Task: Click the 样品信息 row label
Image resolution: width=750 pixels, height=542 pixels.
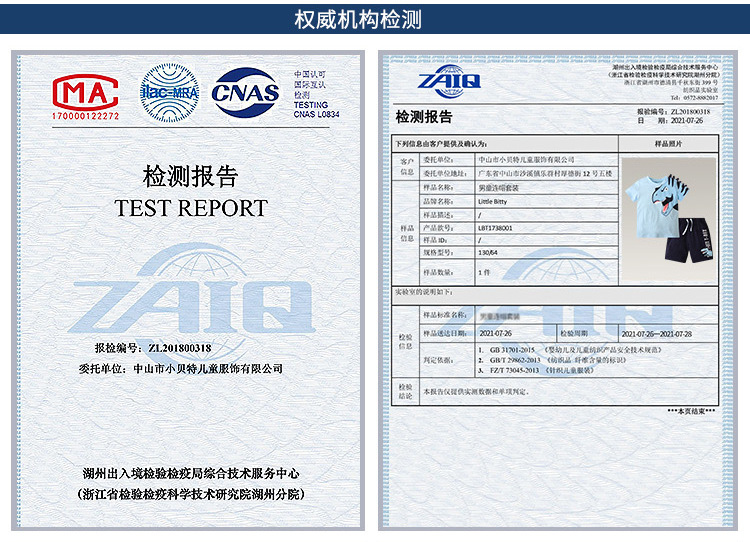Action: [407, 233]
